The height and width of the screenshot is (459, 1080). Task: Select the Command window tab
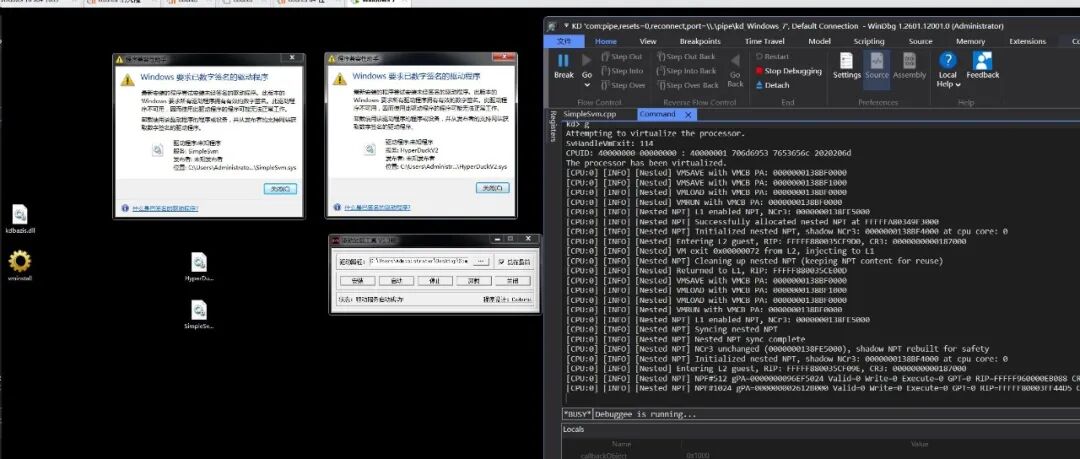coord(656,114)
